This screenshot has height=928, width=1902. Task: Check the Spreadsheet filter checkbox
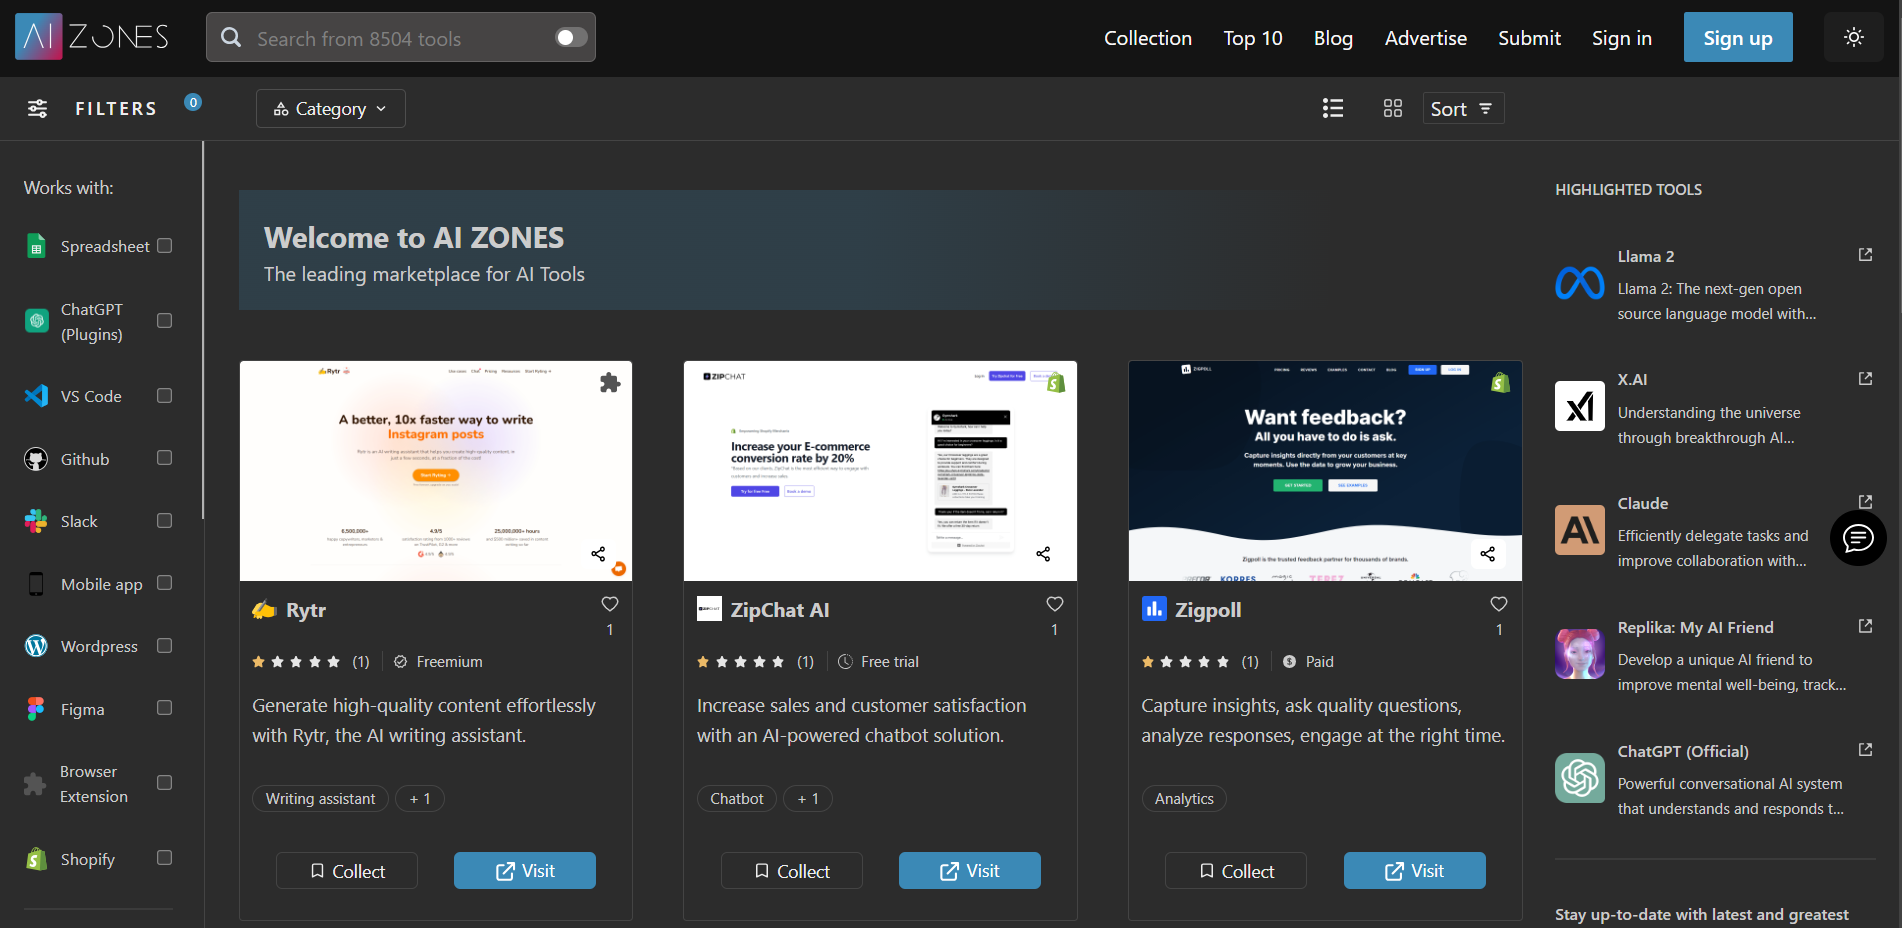165,246
